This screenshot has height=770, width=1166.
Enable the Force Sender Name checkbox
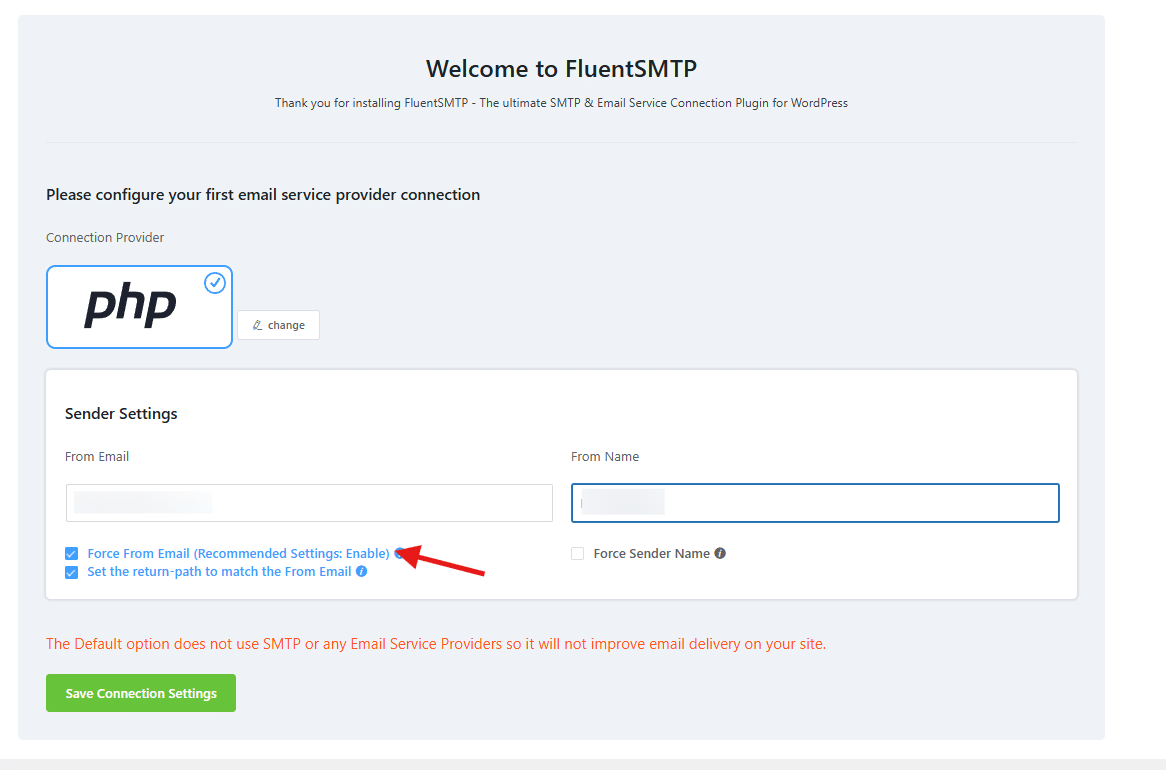[577, 553]
